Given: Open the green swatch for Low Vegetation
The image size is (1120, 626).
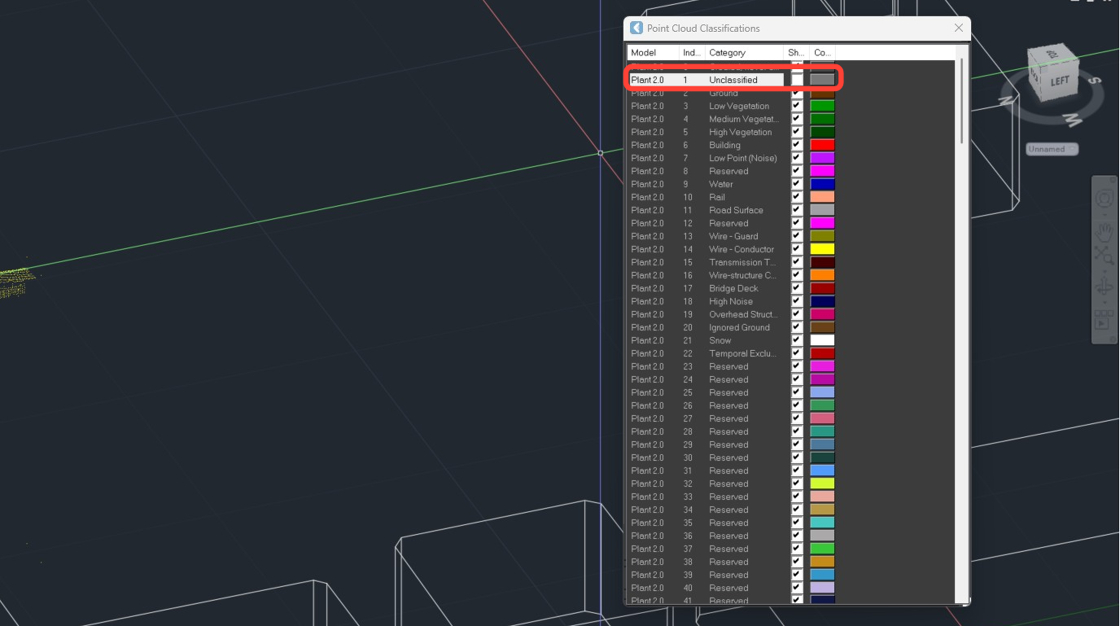Looking at the screenshot, I should tap(822, 106).
